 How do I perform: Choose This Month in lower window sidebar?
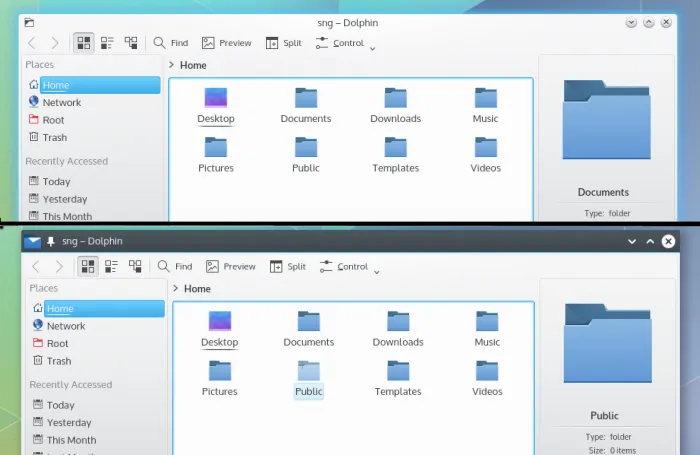(x=71, y=440)
